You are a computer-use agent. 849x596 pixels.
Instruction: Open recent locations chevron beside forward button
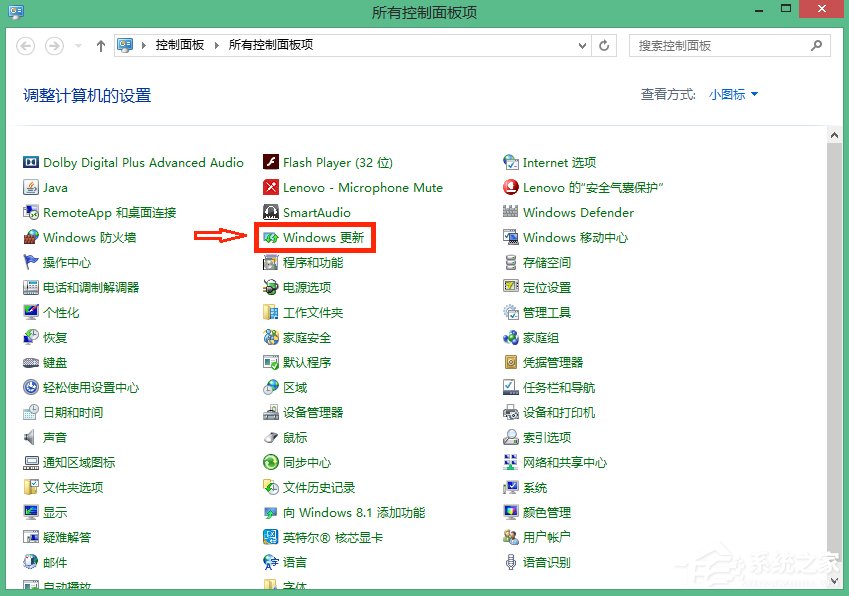pyautogui.click(x=77, y=45)
